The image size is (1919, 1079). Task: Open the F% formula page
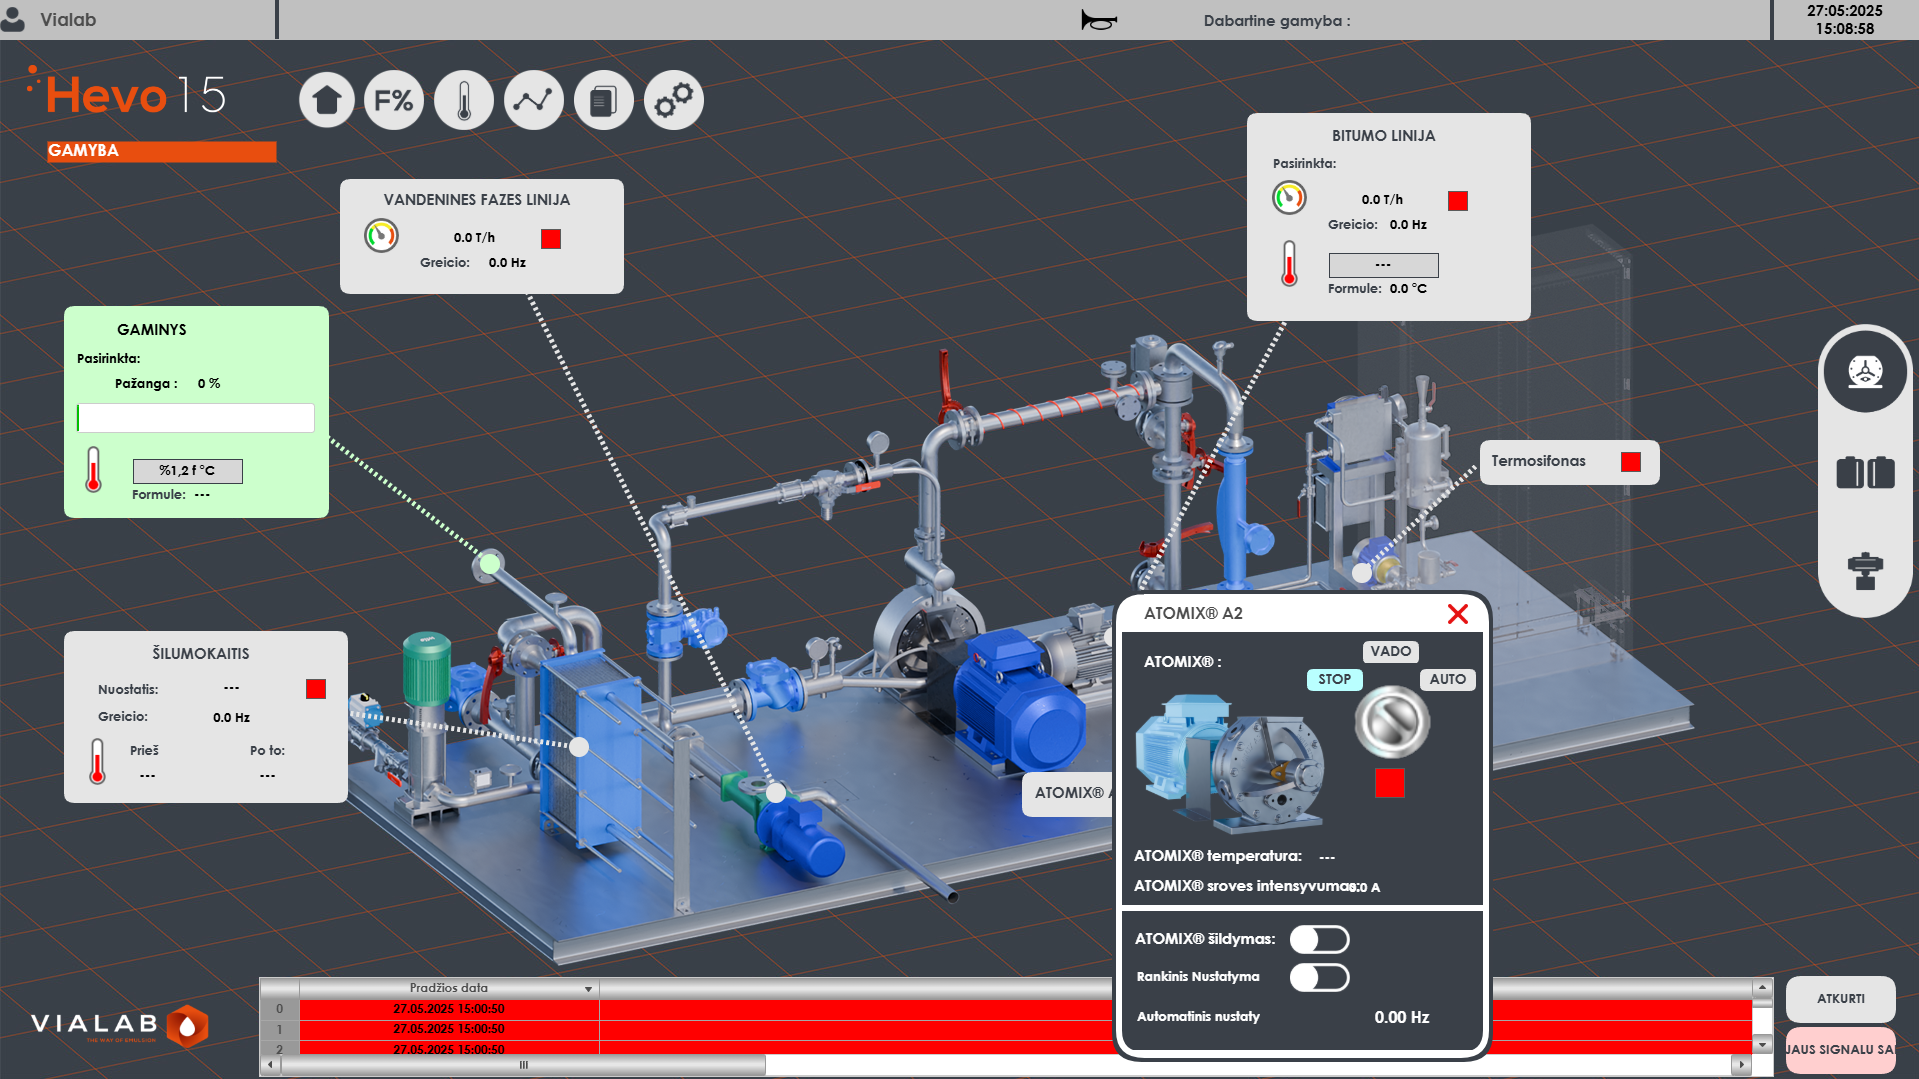(x=394, y=101)
